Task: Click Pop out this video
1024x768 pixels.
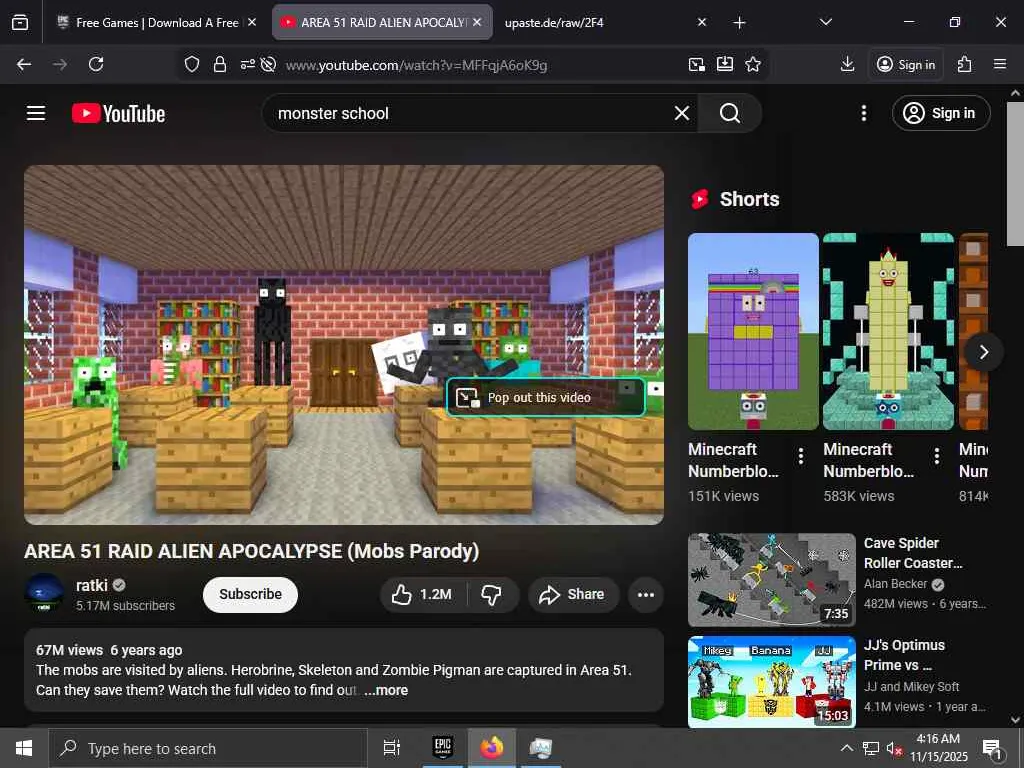Action: pyautogui.click(x=546, y=397)
